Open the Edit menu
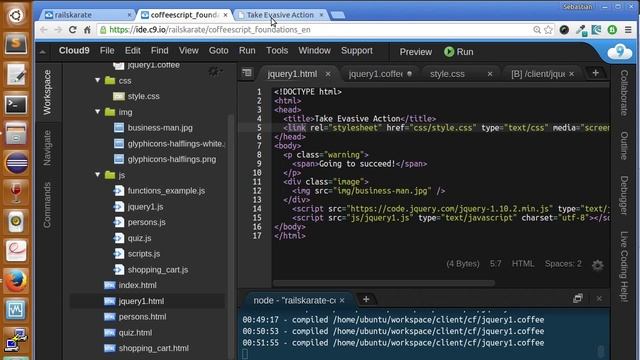This screenshot has width=640, height=360. point(133,51)
